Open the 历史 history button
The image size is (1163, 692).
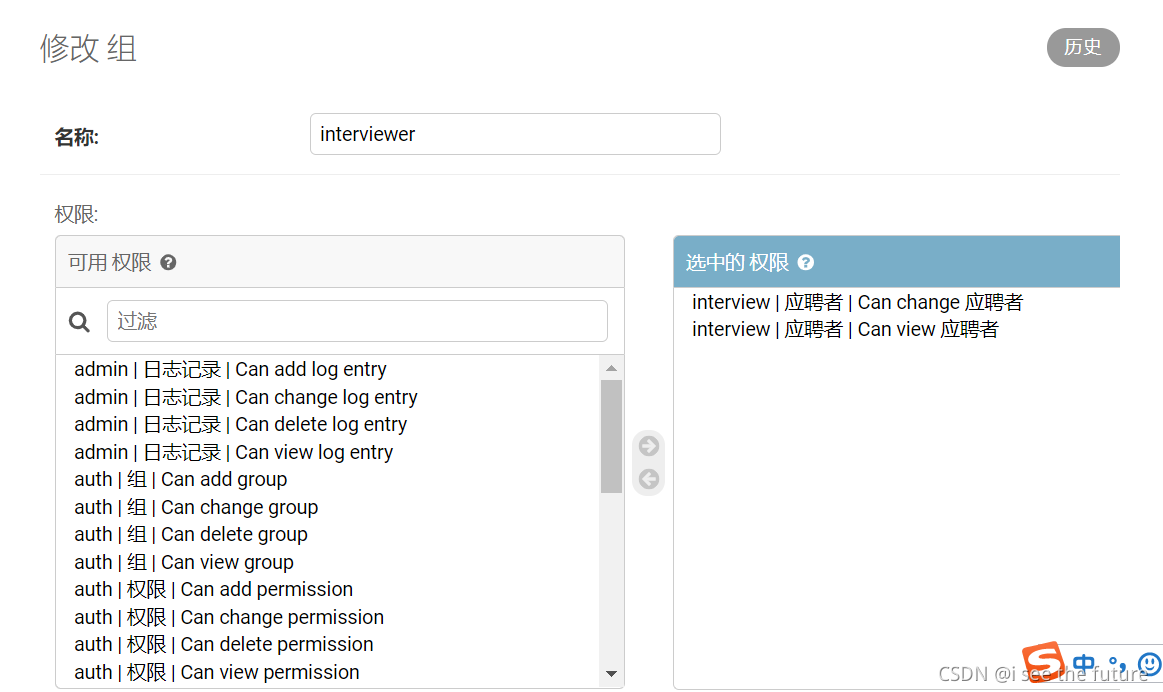(1083, 47)
